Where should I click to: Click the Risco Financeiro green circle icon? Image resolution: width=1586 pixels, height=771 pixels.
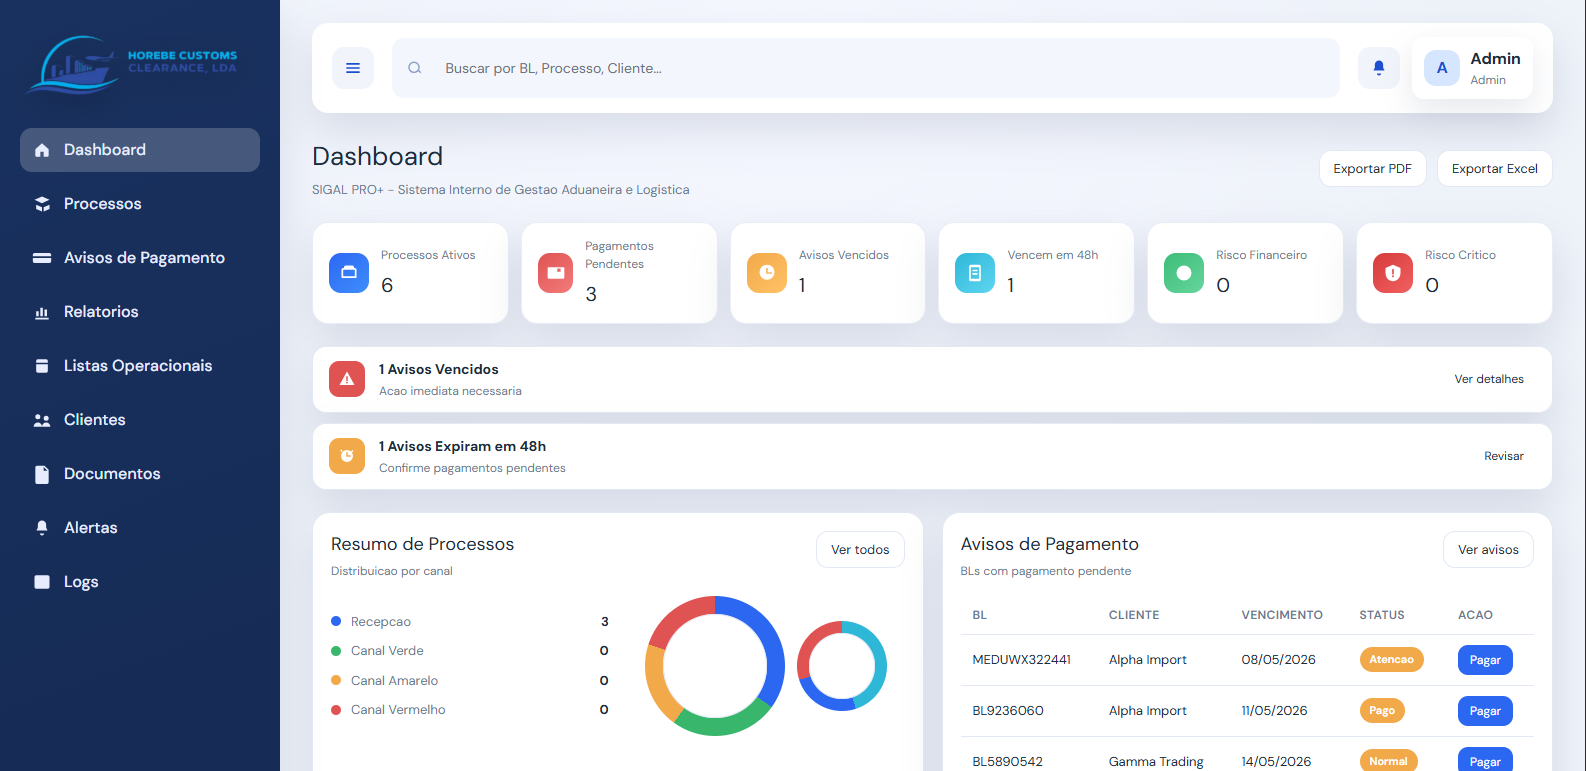point(1184,273)
